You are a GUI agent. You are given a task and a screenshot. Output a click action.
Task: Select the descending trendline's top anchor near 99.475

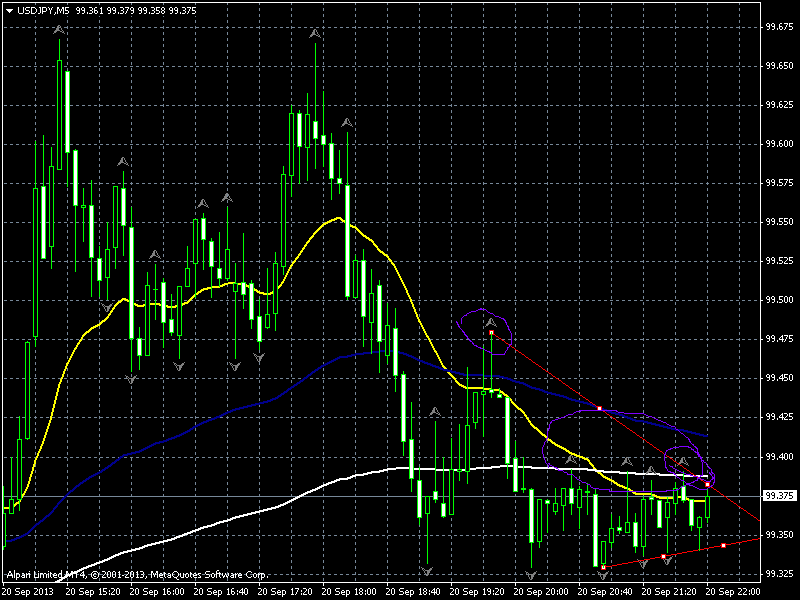click(491, 333)
